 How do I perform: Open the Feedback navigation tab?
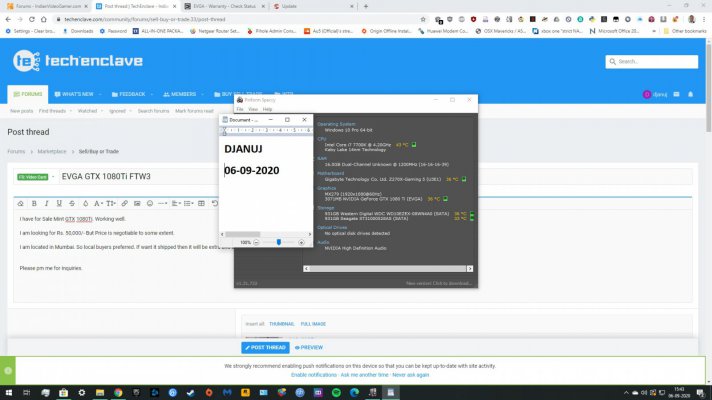(x=129, y=94)
